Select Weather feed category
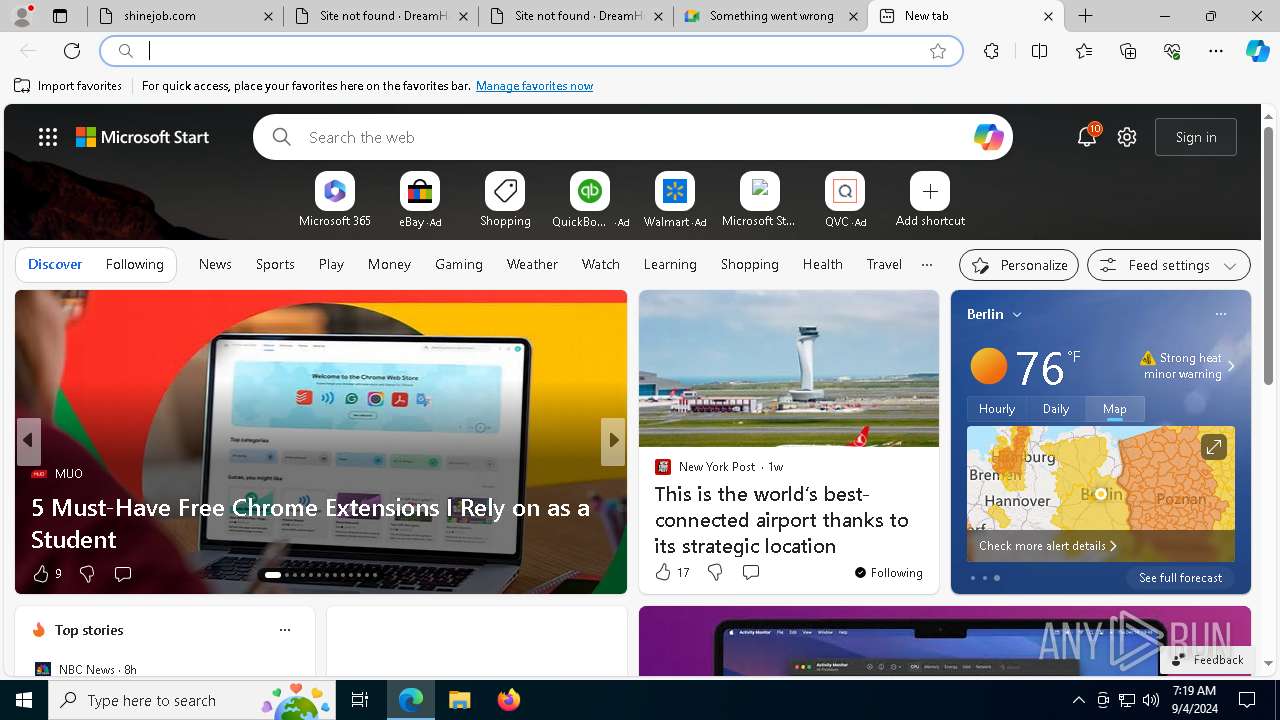 pos(532,264)
